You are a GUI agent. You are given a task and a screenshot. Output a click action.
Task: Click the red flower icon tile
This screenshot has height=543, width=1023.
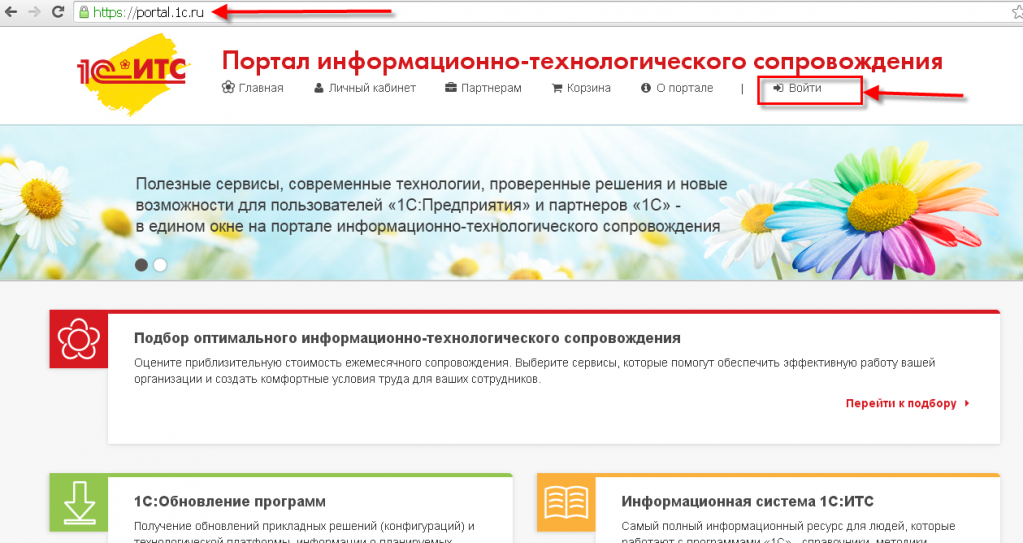tap(78, 340)
